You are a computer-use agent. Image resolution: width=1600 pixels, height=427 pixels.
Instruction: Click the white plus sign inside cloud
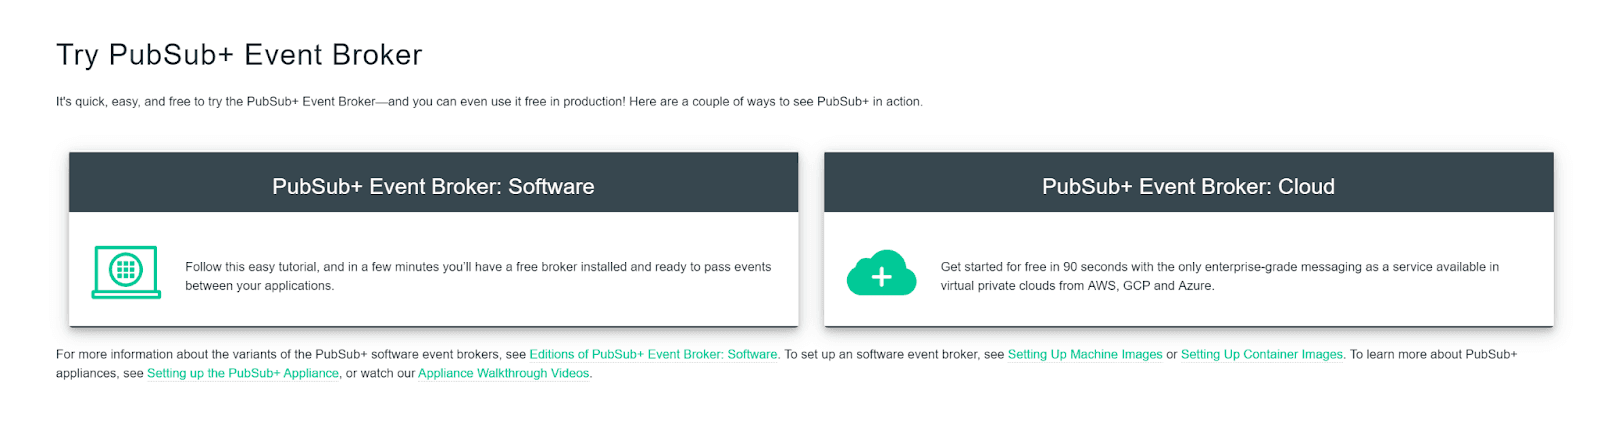click(x=881, y=277)
